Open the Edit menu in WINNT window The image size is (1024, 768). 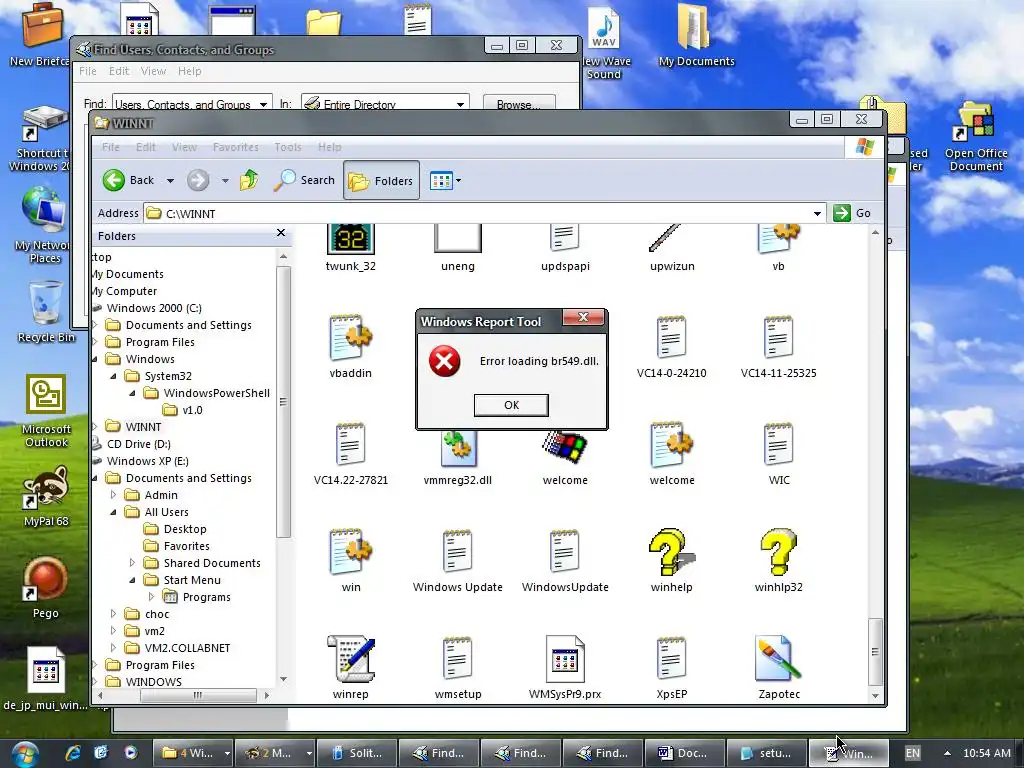(x=146, y=147)
